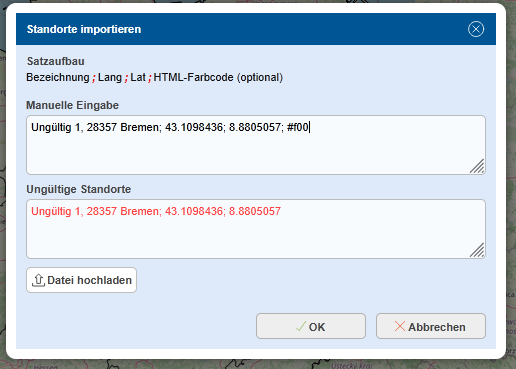Click the Manuelle Eingabe label

click(72, 105)
